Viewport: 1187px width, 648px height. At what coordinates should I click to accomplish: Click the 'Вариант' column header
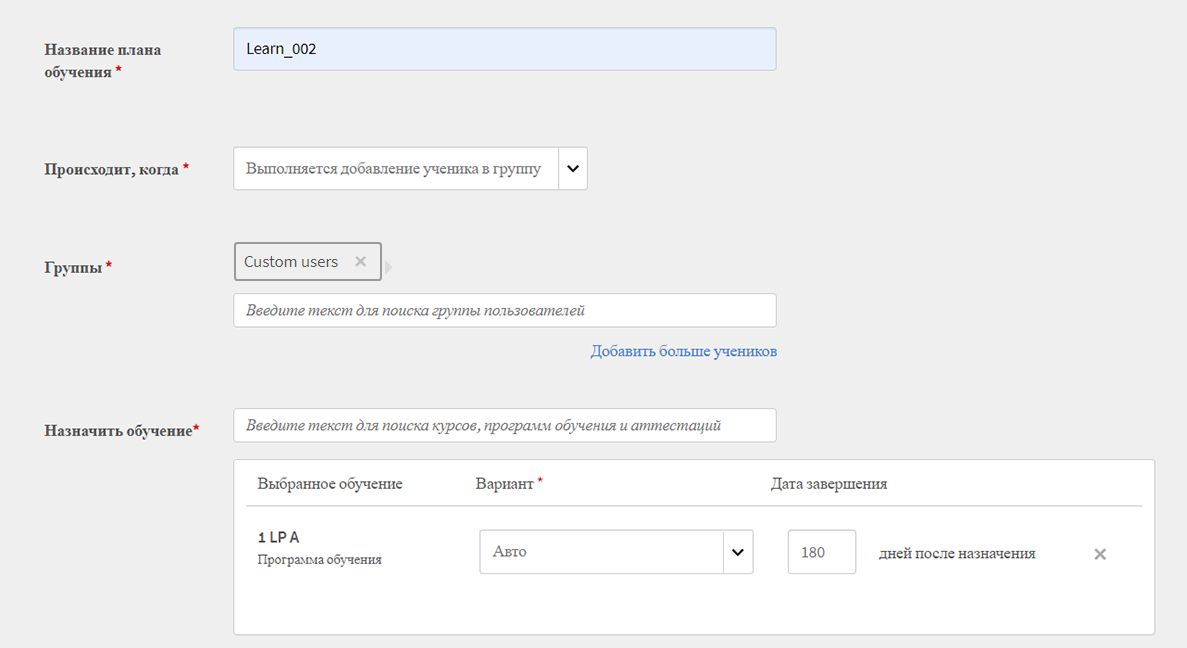click(505, 484)
